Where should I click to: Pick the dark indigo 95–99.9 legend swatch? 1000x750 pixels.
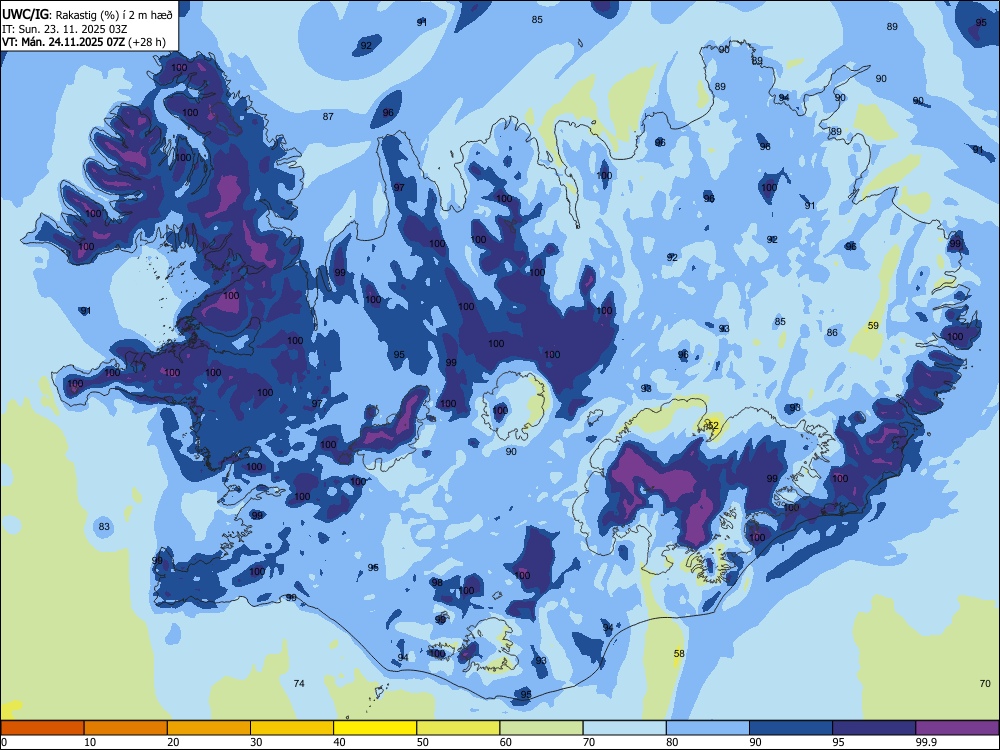click(874, 728)
